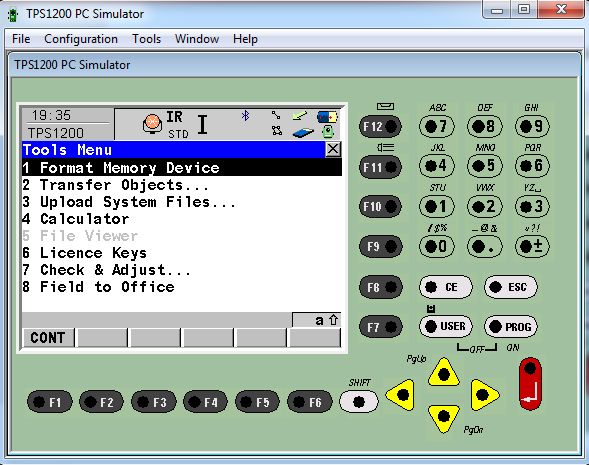Click the Bluetooth status icon
This screenshot has width=589, height=465.
245,116
